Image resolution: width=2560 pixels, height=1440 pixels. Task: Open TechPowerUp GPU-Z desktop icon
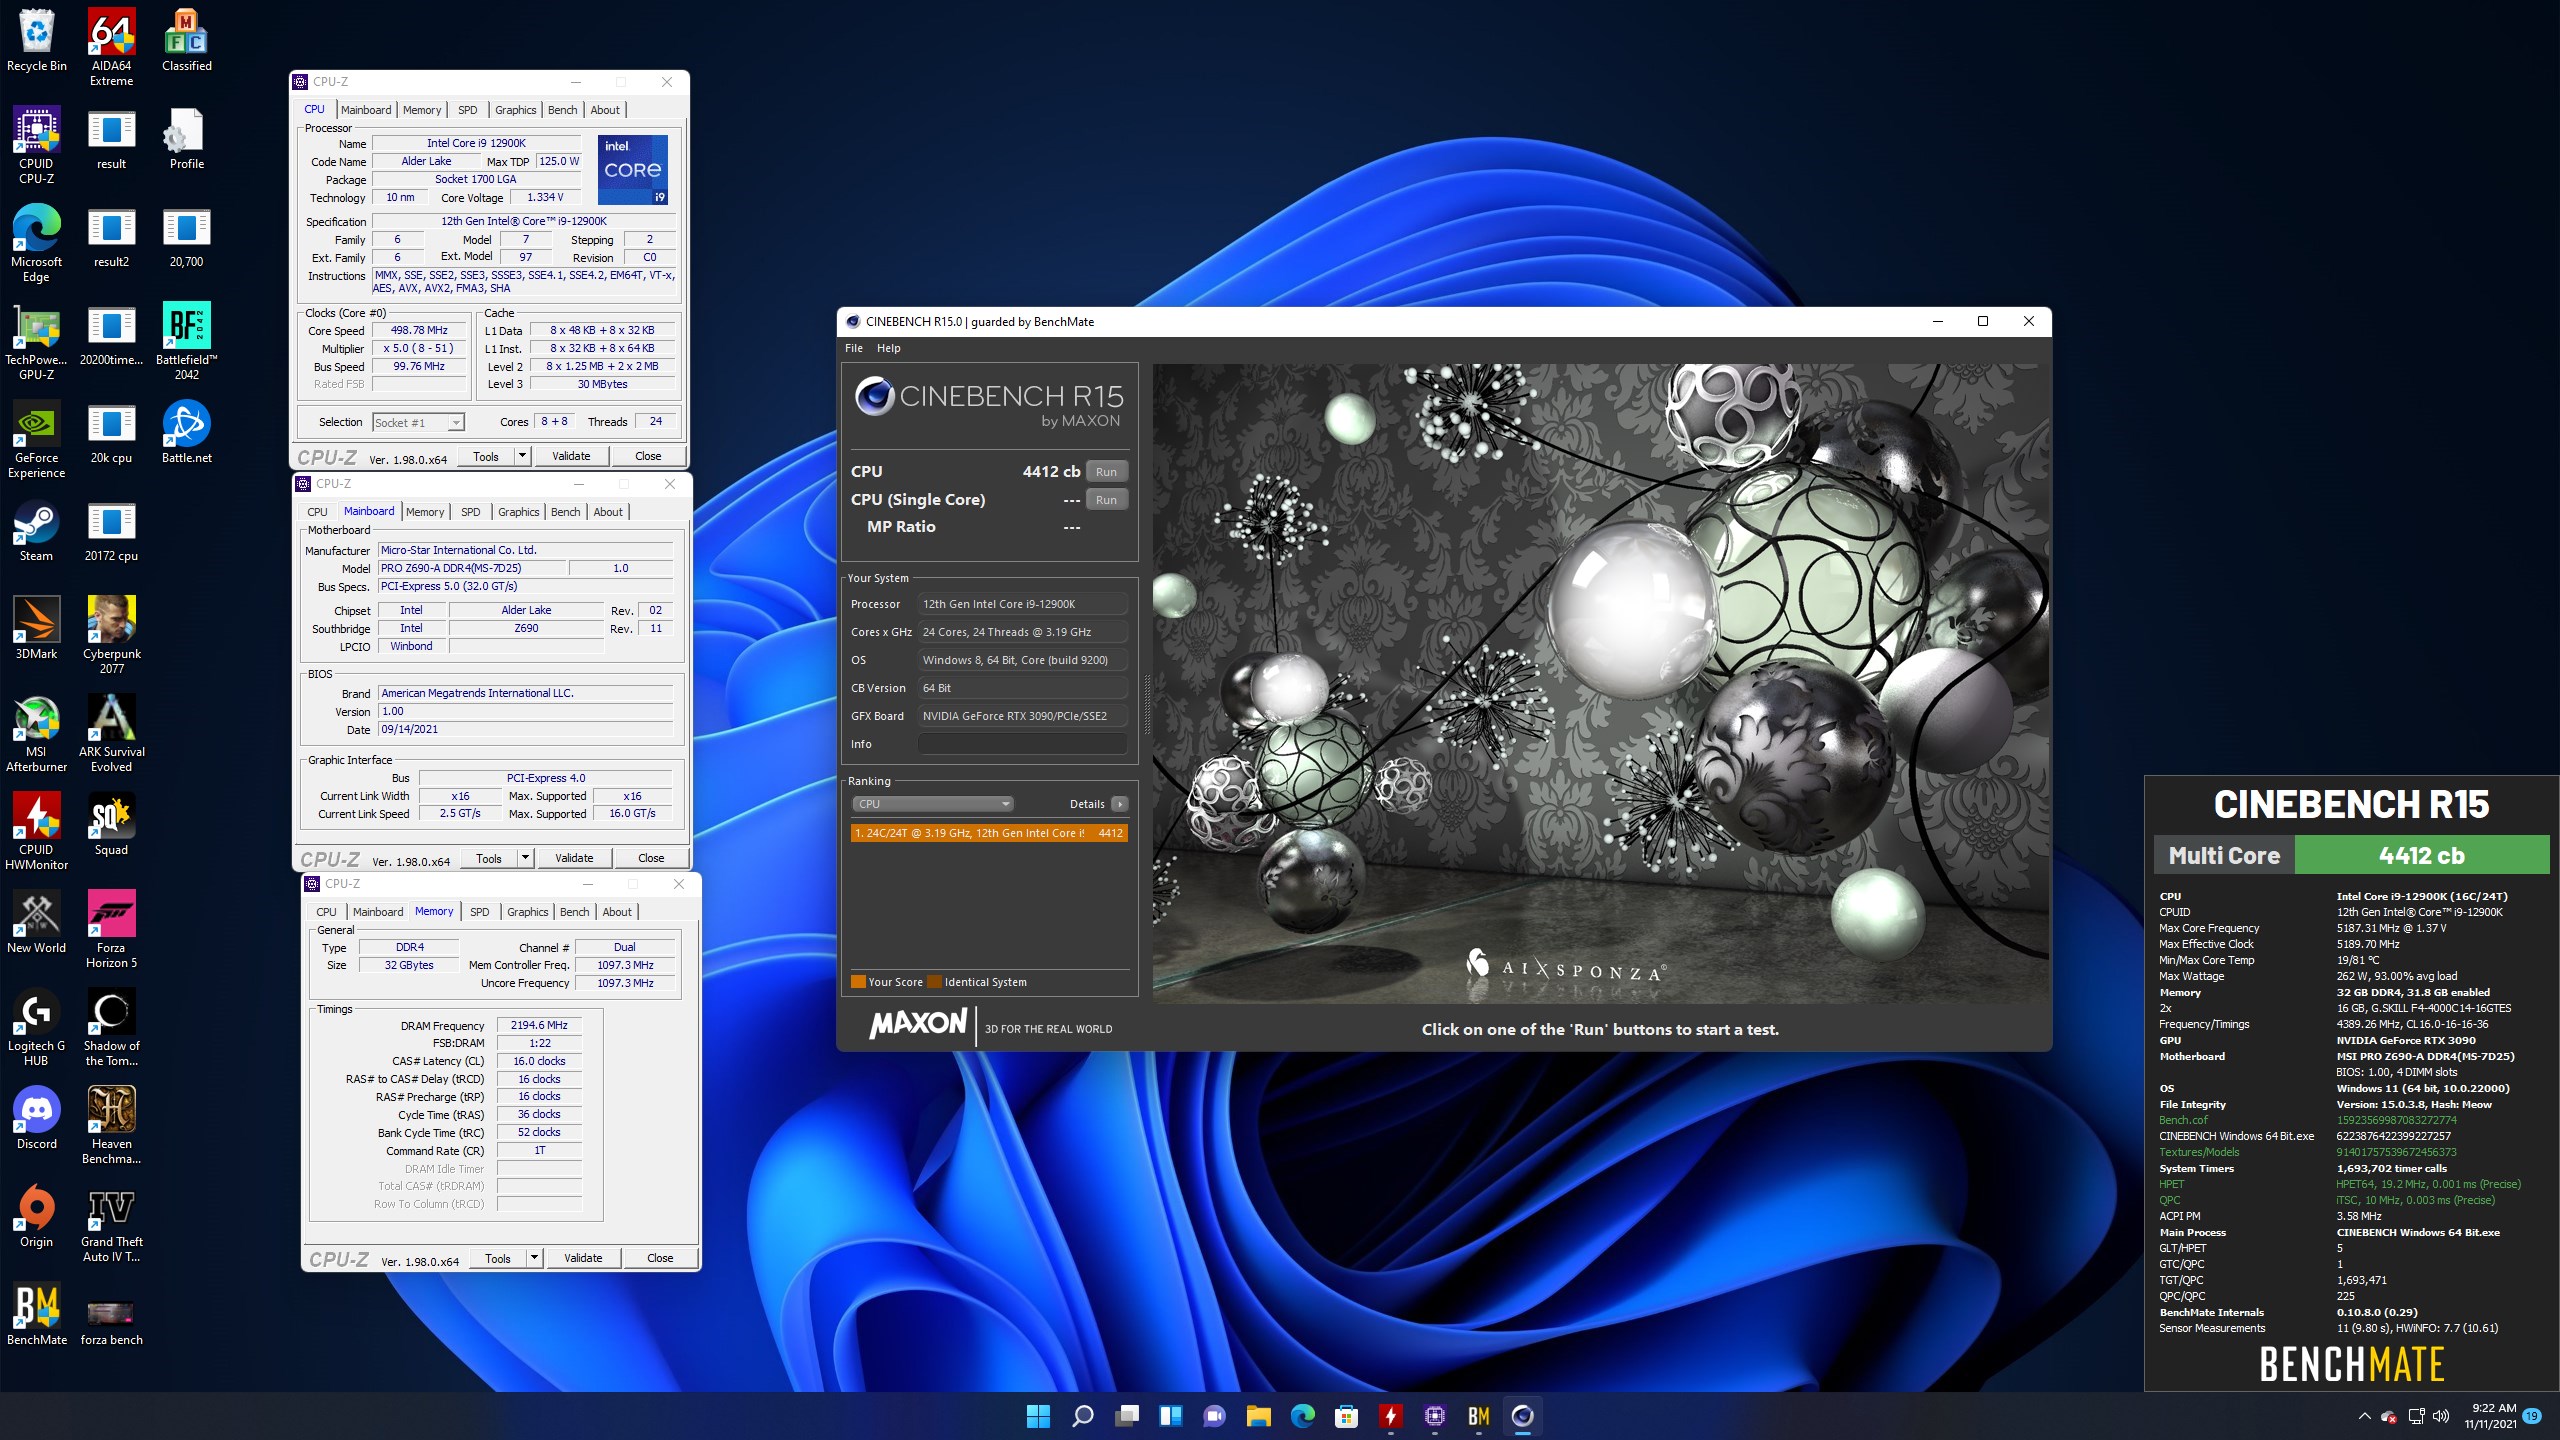pos(37,341)
